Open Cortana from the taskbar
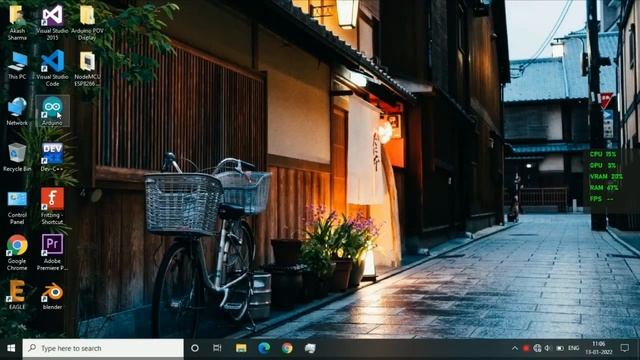This screenshot has width=640, height=360. click(195, 348)
